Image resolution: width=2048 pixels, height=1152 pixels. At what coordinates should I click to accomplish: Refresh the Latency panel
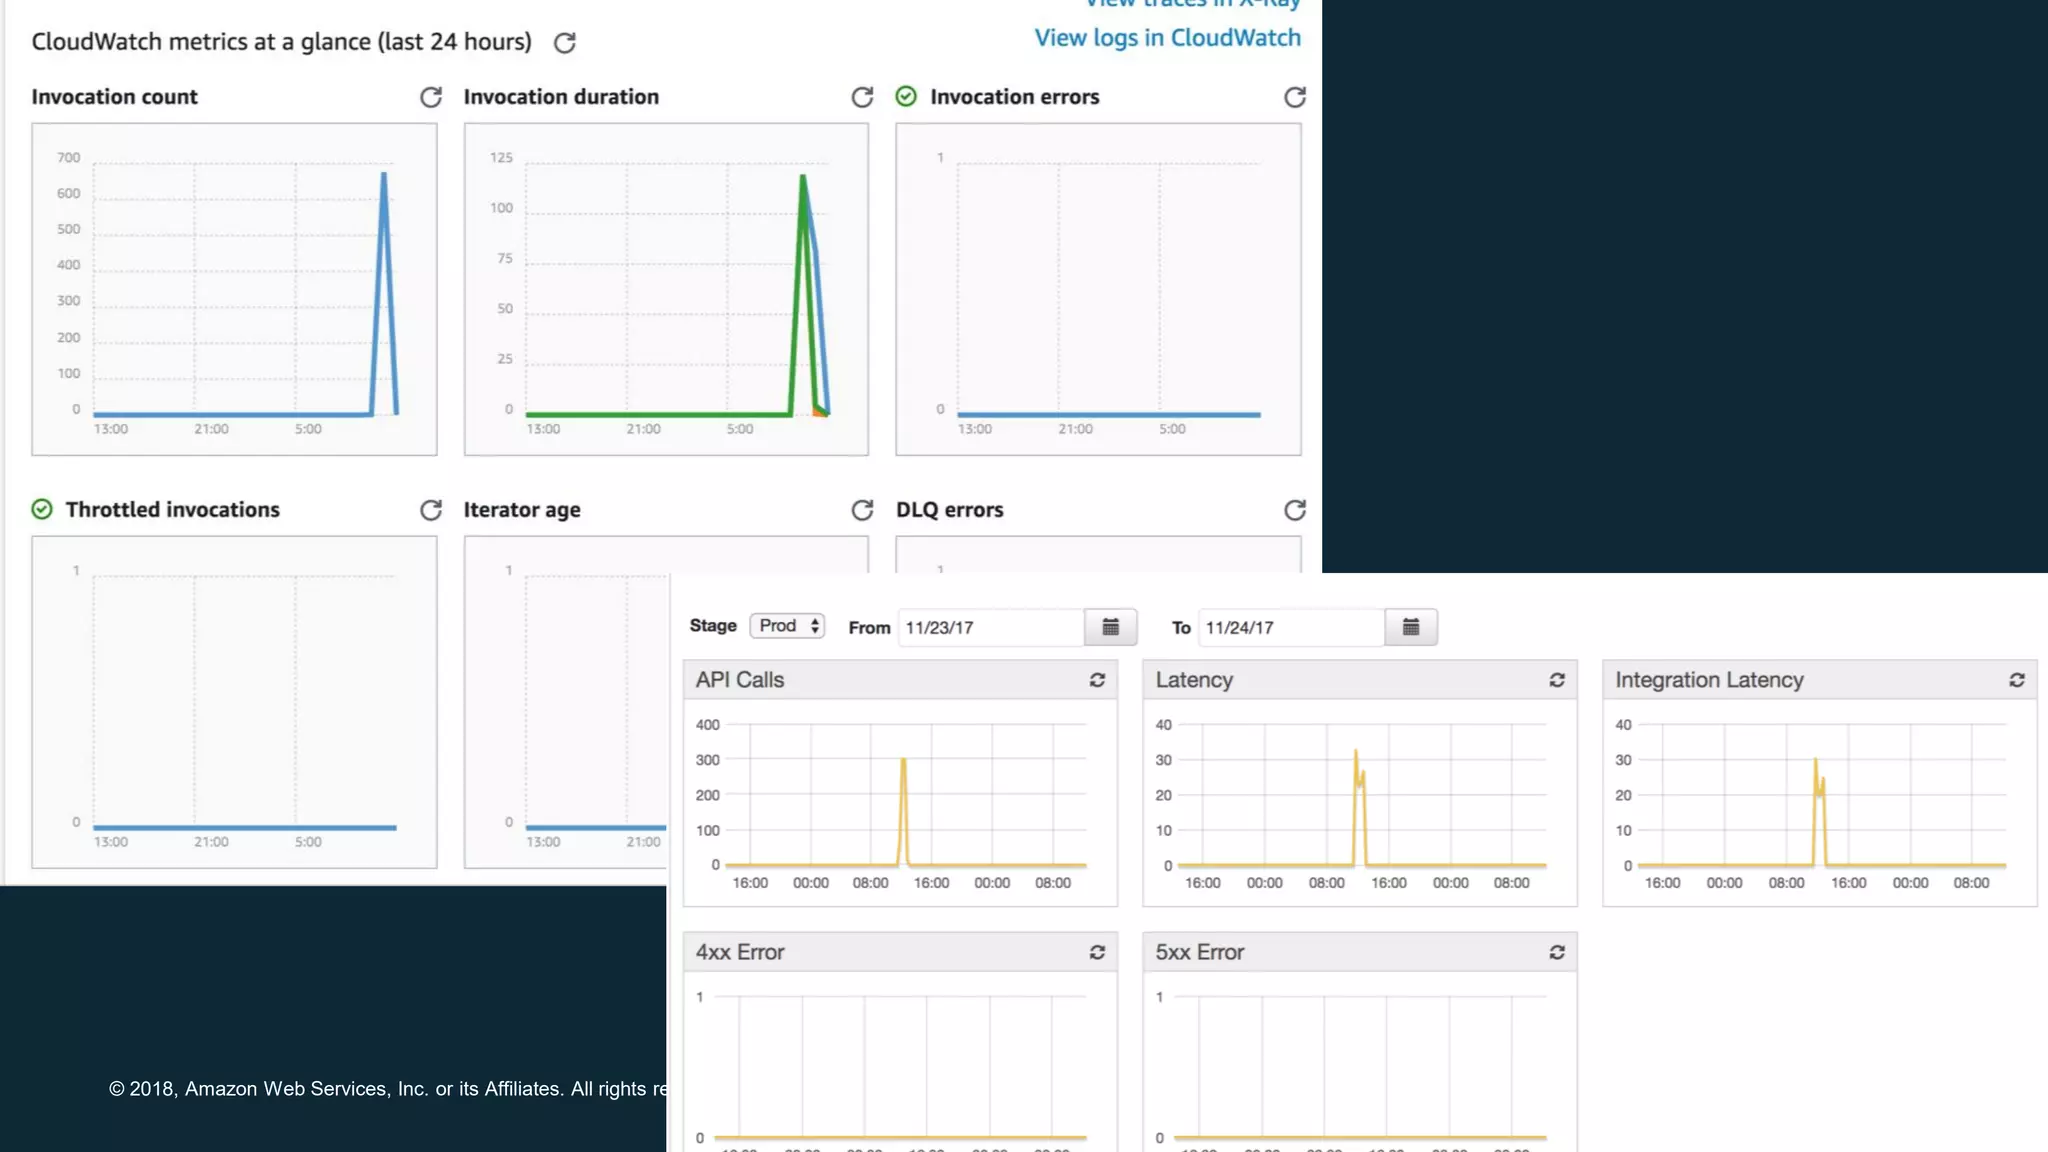coord(1557,680)
